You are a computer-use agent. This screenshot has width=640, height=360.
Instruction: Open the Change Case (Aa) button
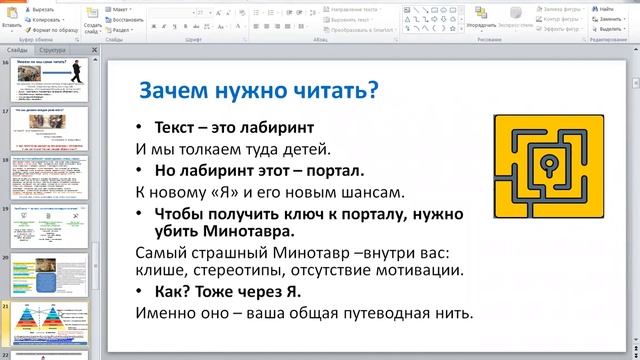click(222, 27)
